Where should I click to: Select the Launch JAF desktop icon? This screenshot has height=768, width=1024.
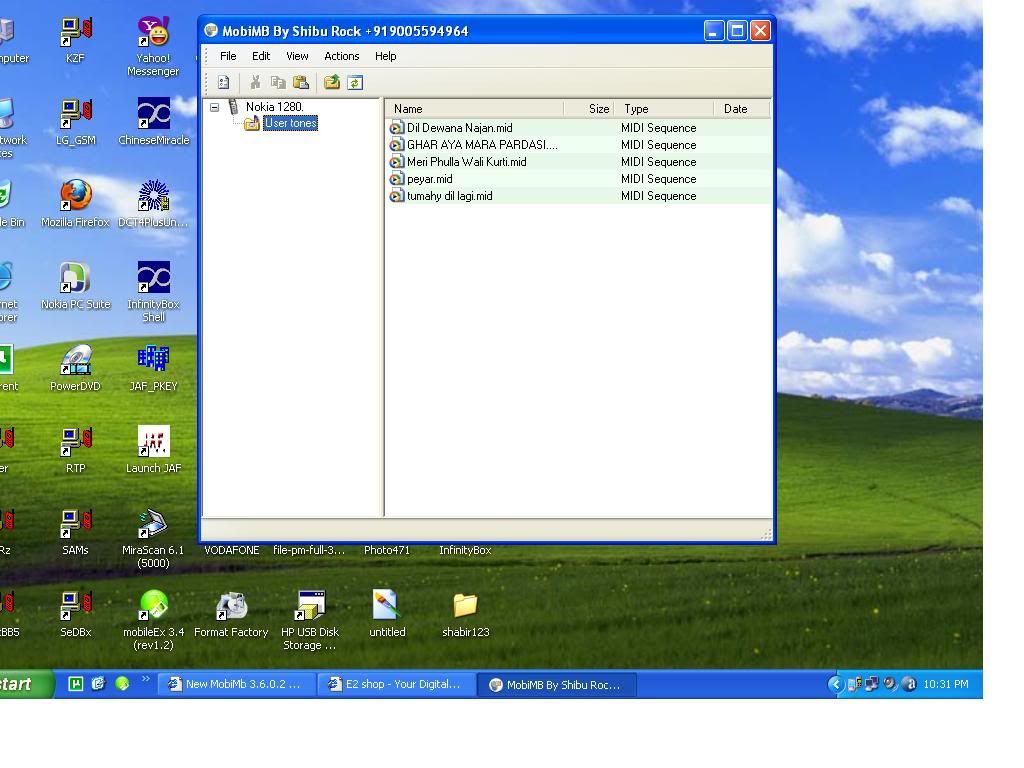[153, 450]
